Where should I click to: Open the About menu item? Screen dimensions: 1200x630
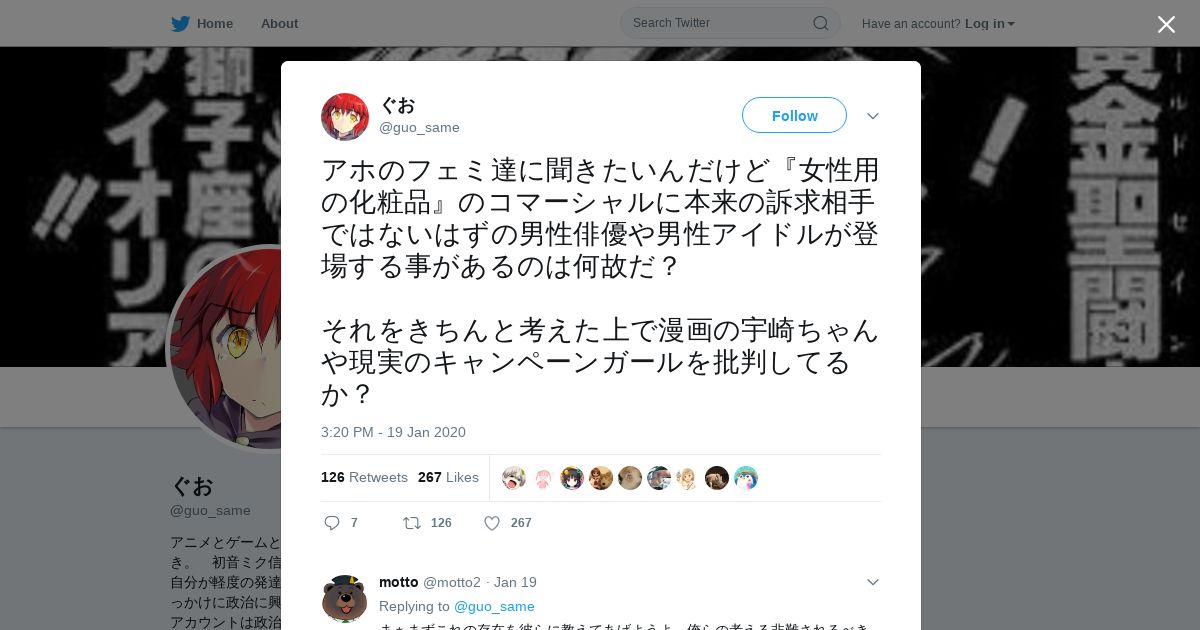click(279, 23)
